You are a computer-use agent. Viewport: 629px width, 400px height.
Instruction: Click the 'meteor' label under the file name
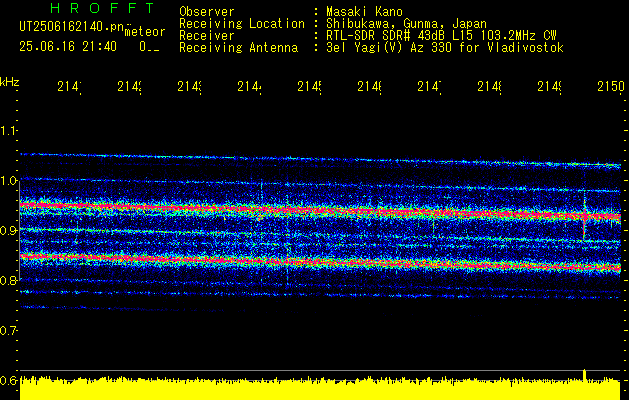click(145, 32)
